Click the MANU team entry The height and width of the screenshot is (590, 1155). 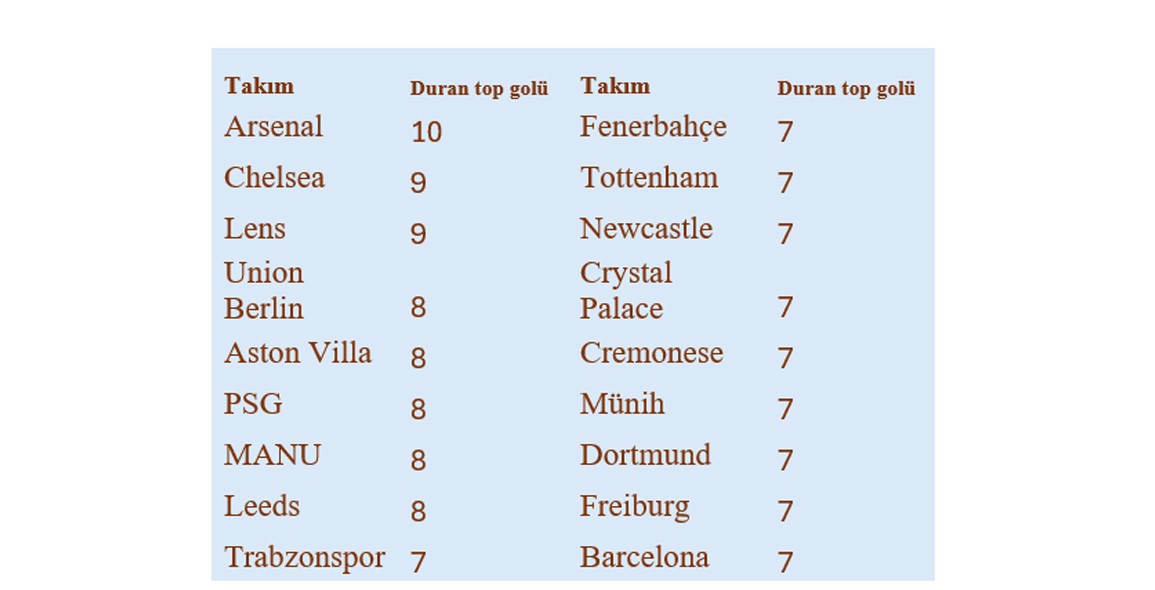pos(272,455)
